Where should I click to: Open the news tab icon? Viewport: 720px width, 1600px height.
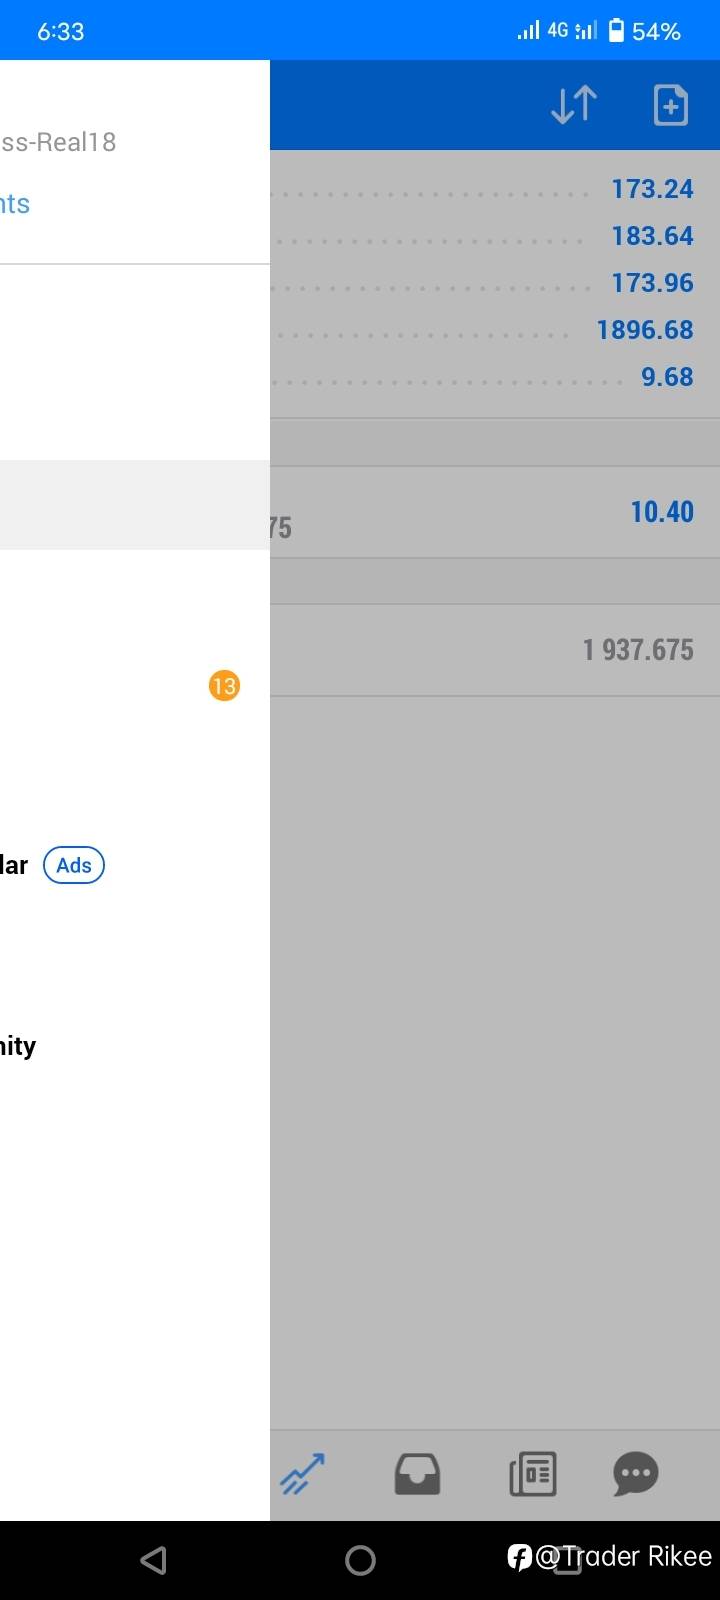[533, 1474]
